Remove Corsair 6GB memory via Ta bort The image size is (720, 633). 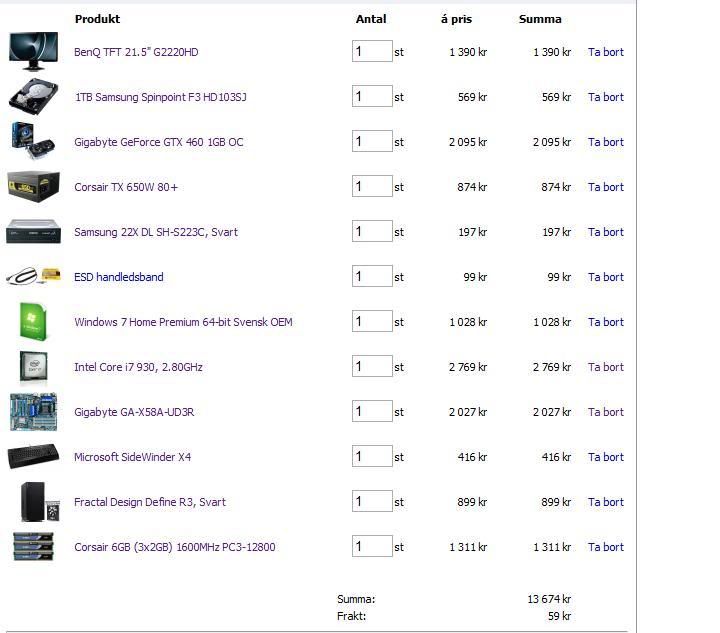click(x=605, y=547)
